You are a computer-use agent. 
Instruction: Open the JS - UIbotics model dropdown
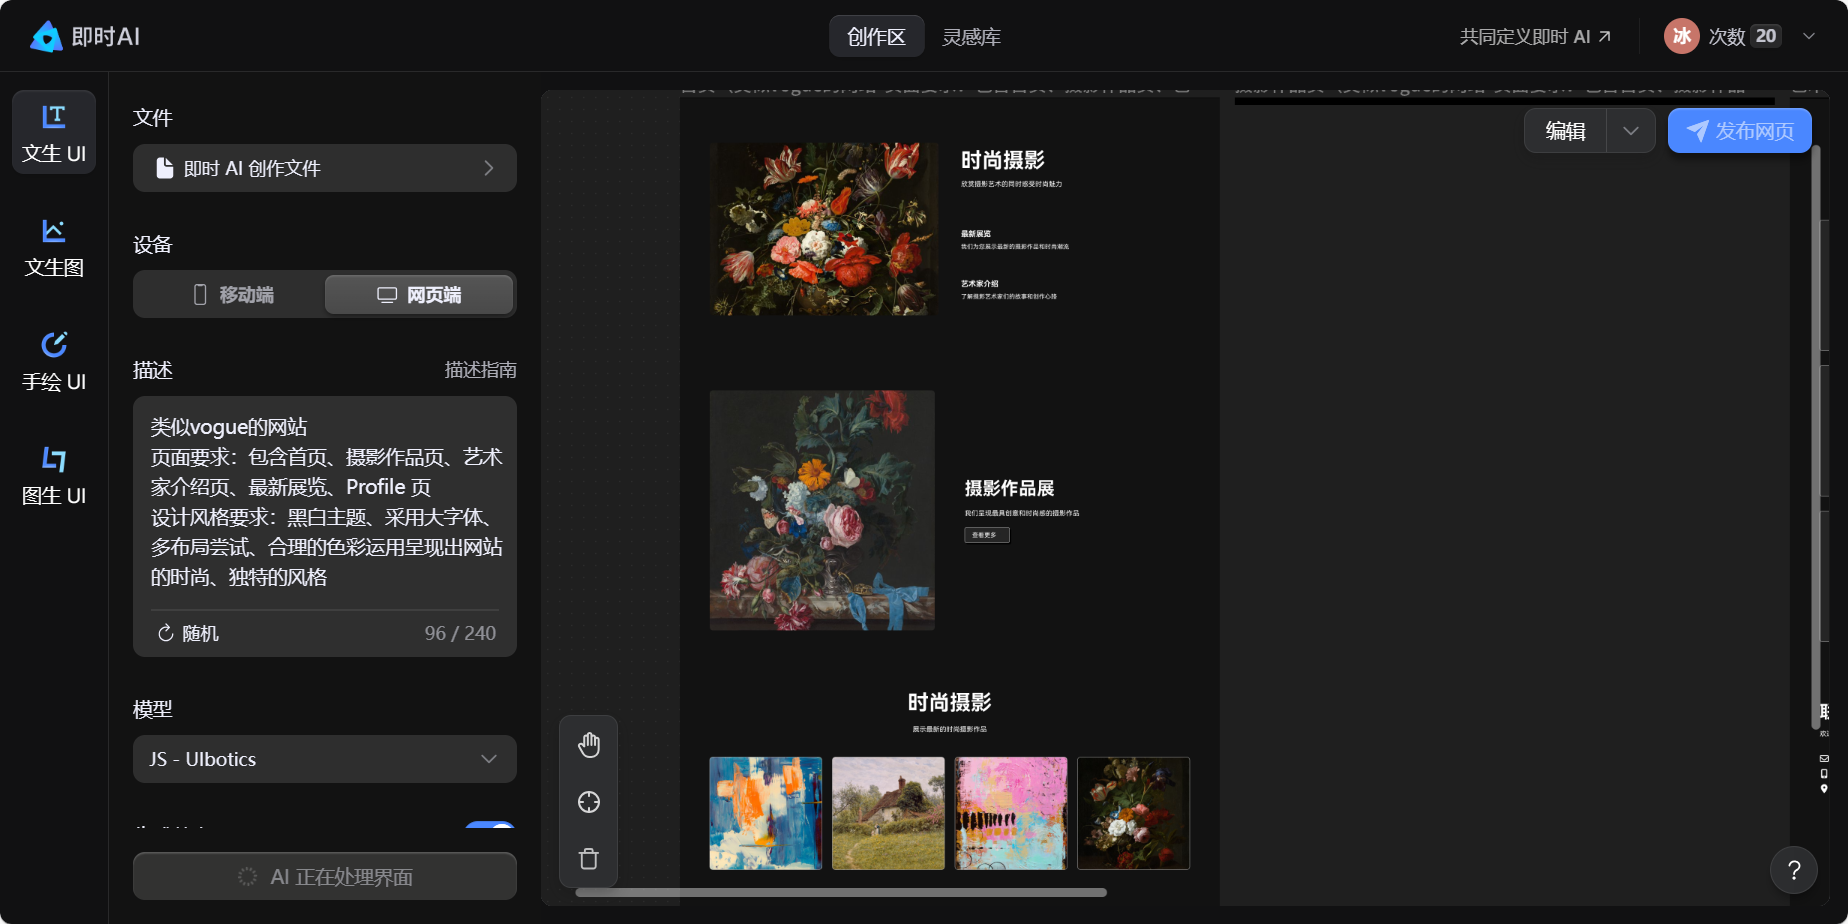click(x=325, y=759)
